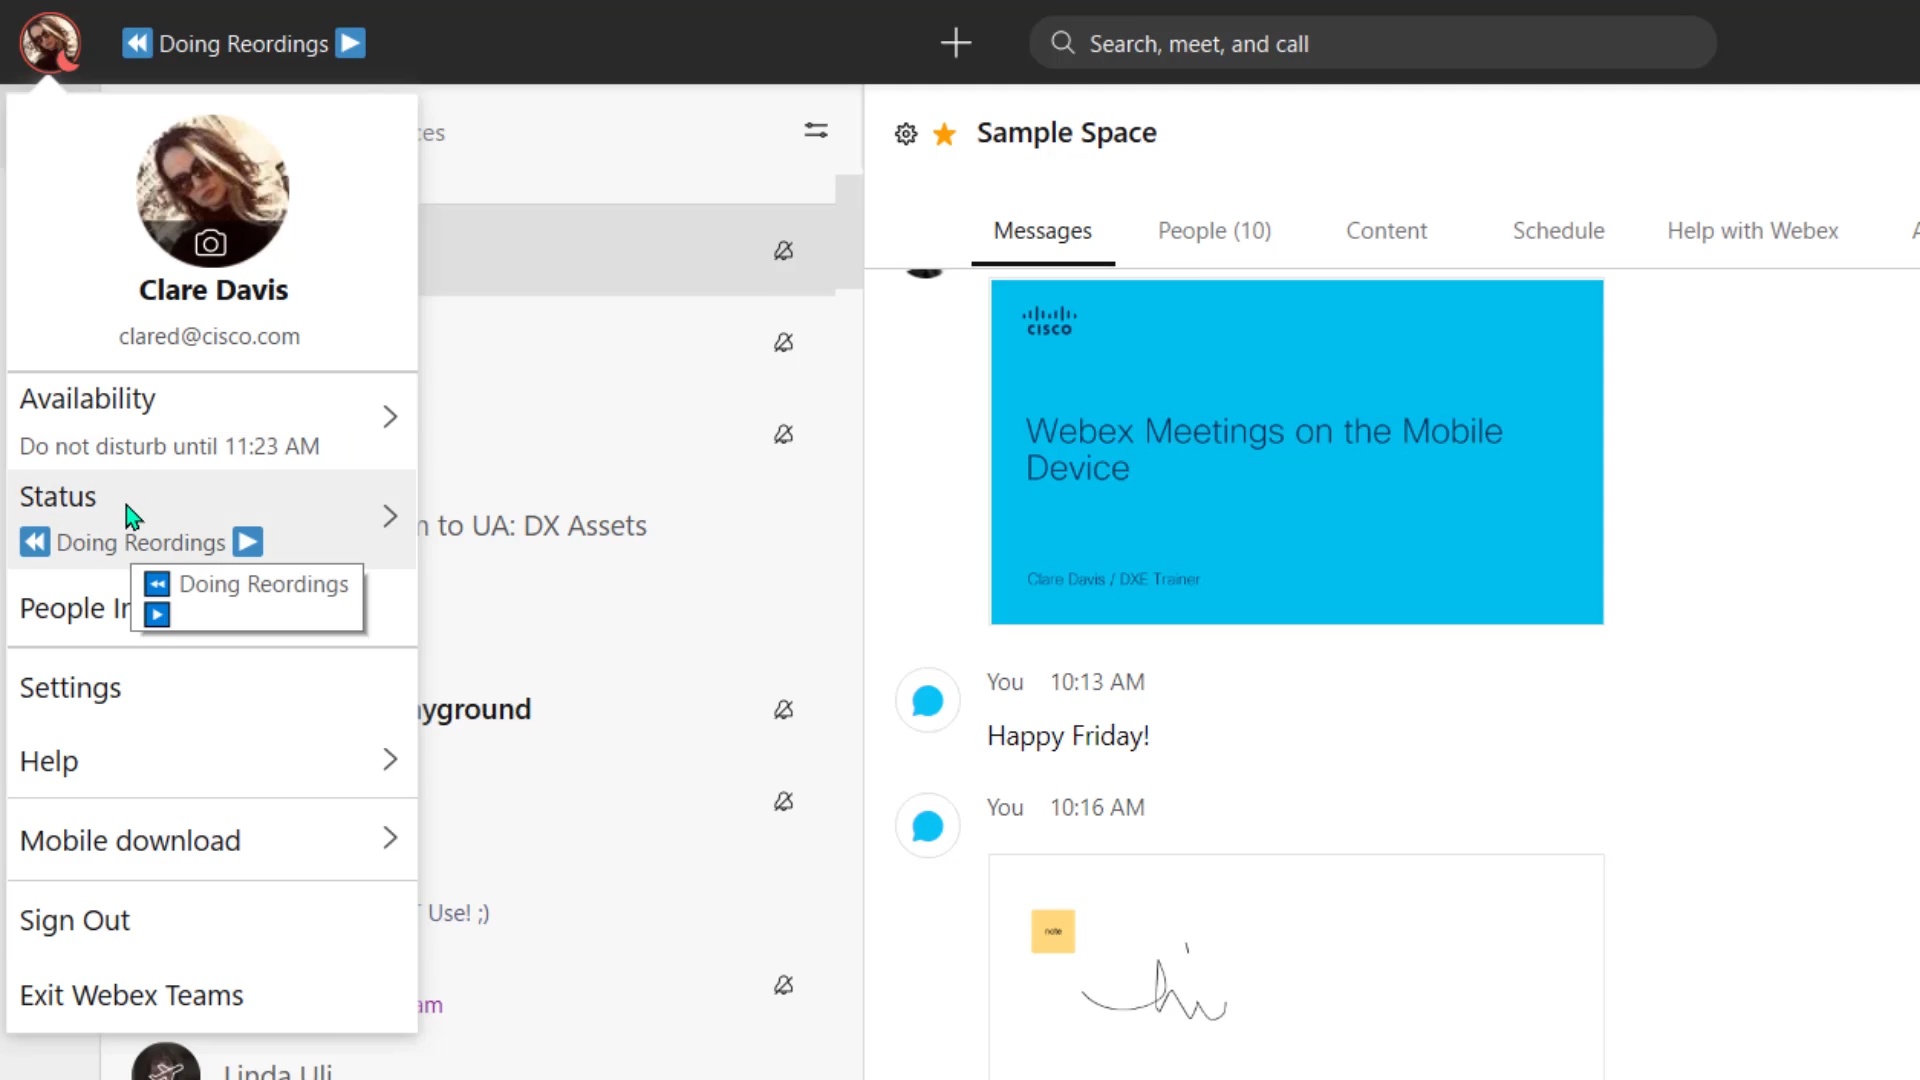Click the play icon next to Doing Reordings
This screenshot has height=1080, width=1920.
tap(247, 541)
